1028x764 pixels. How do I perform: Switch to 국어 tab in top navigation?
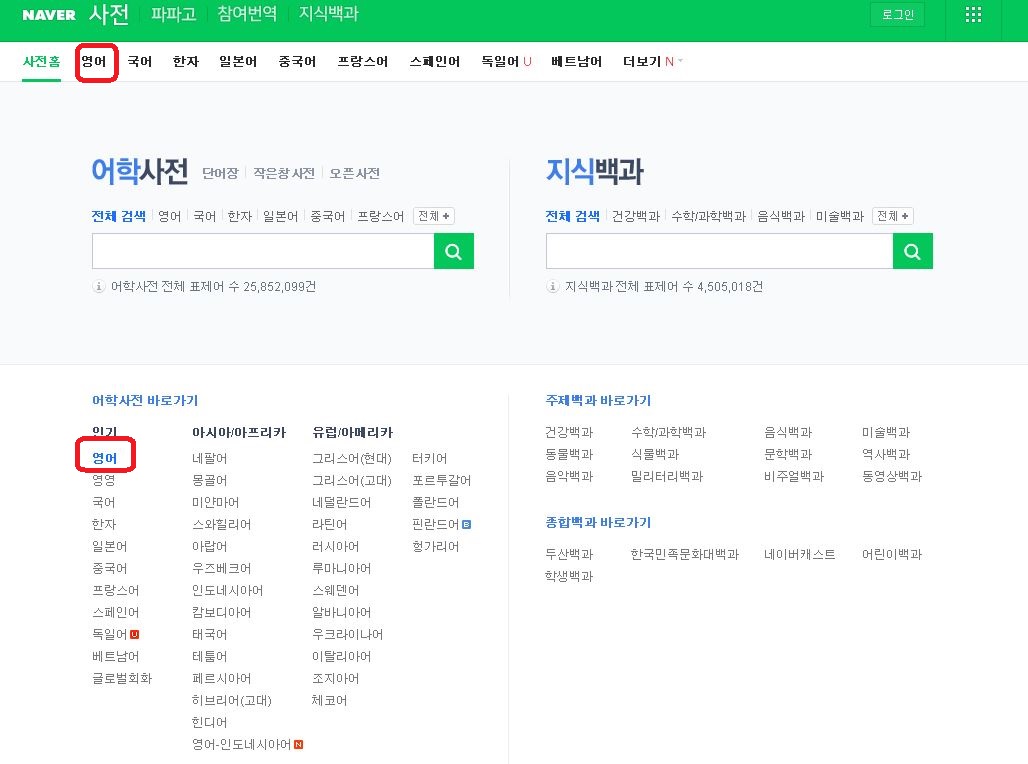click(x=140, y=62)
